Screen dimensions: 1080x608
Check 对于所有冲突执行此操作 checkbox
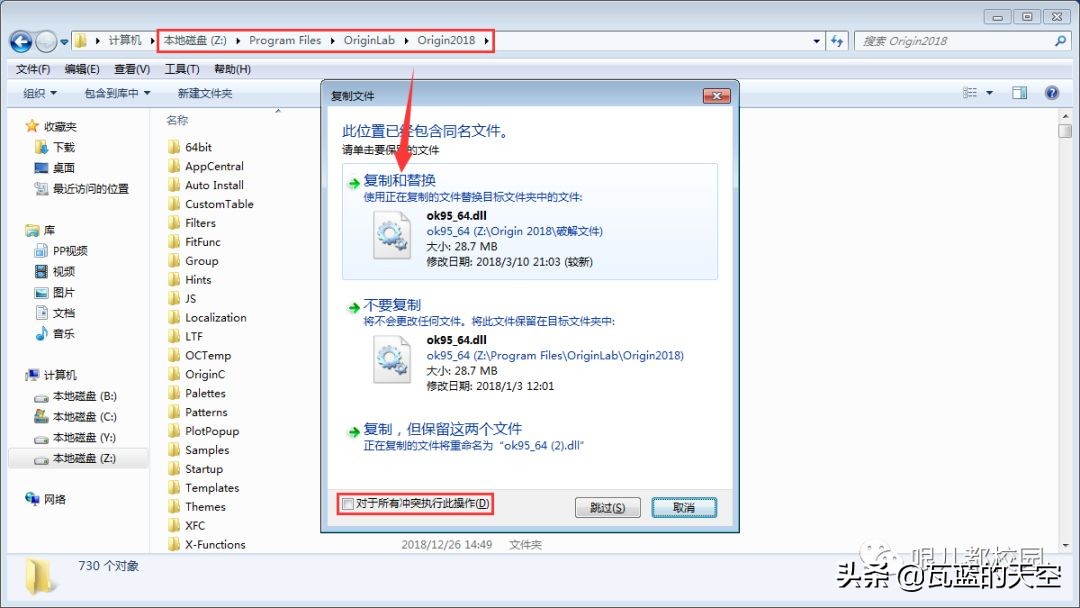click(x=349, y=504)
